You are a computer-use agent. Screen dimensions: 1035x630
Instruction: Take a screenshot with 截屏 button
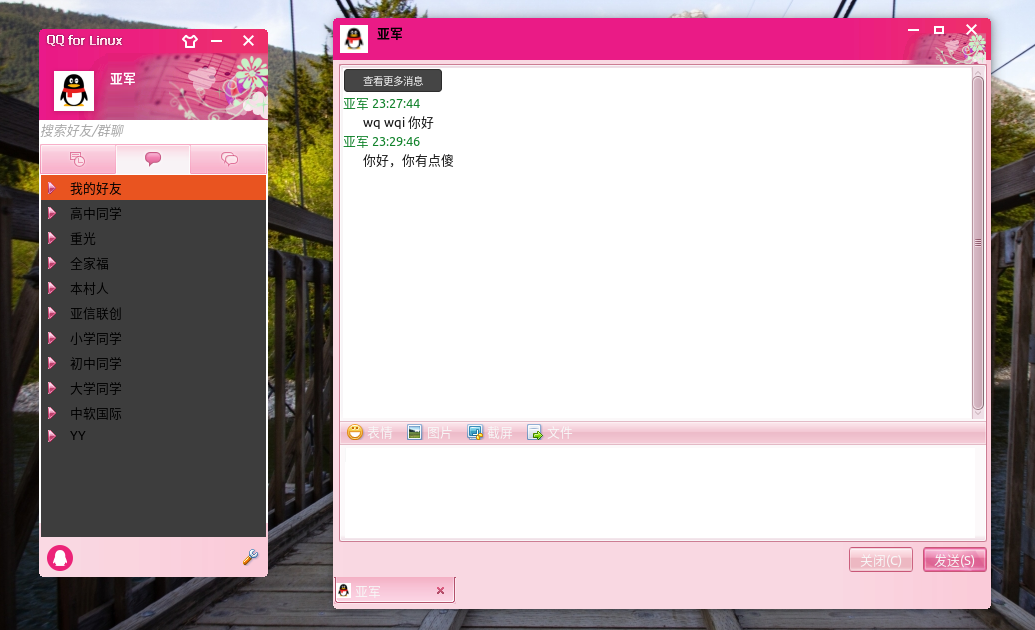[x=490, y=433]
